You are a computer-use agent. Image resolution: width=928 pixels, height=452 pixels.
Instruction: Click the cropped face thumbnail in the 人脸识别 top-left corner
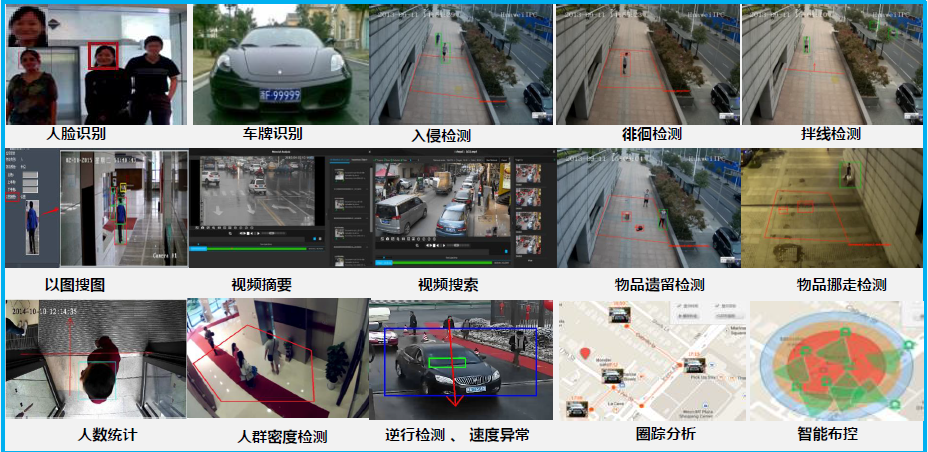point(27,26)
